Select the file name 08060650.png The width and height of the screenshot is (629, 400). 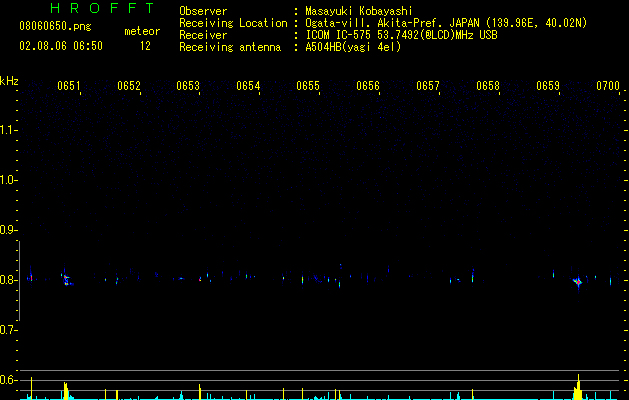[x=55, y=27]
